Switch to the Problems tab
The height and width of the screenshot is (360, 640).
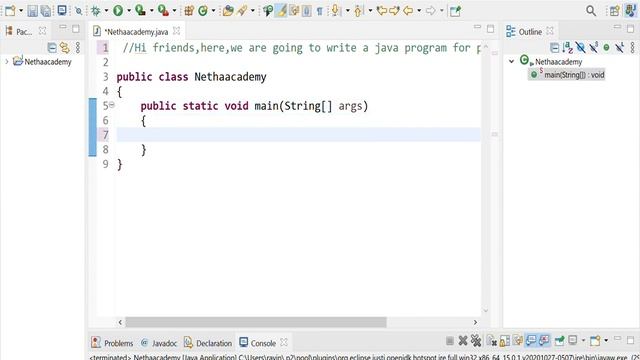112,343
